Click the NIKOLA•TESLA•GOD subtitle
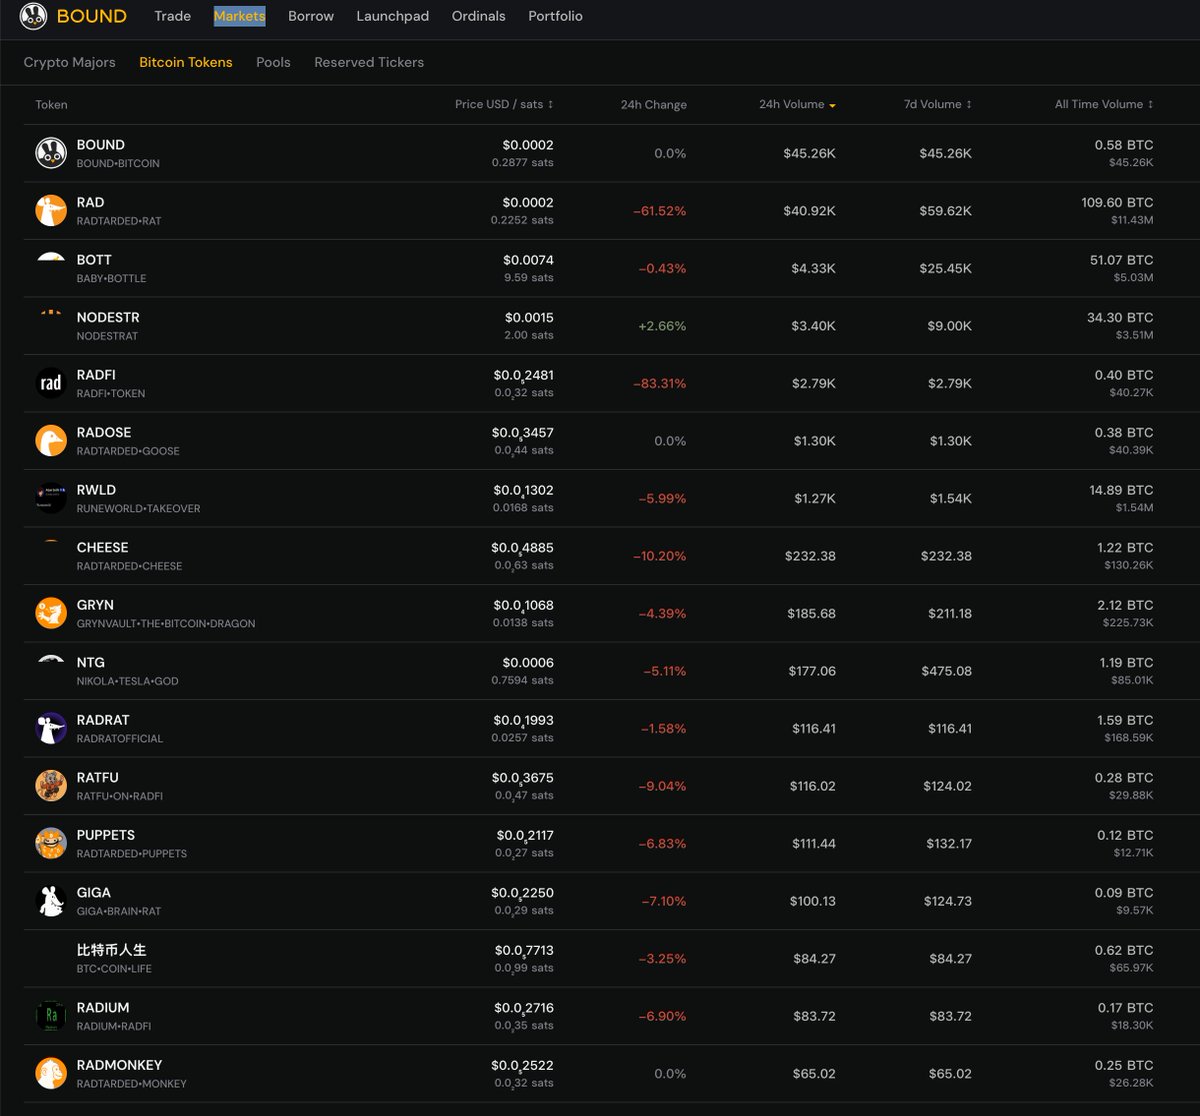This screenshot has height=1116, width=1200. 128,681
